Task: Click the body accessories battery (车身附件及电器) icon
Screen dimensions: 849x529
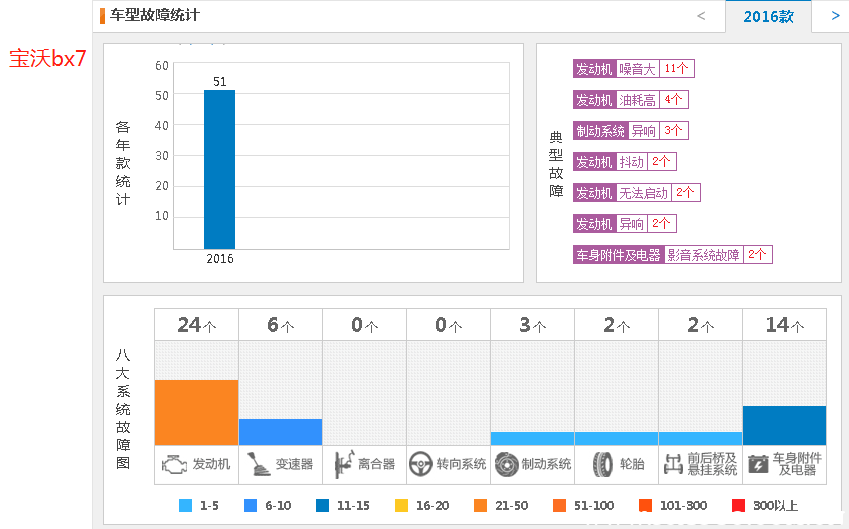Action: click(x=760, y=464)
